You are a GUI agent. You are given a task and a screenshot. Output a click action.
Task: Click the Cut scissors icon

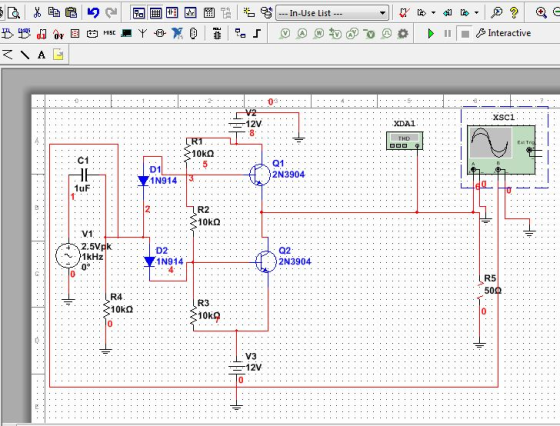(37, 12)
